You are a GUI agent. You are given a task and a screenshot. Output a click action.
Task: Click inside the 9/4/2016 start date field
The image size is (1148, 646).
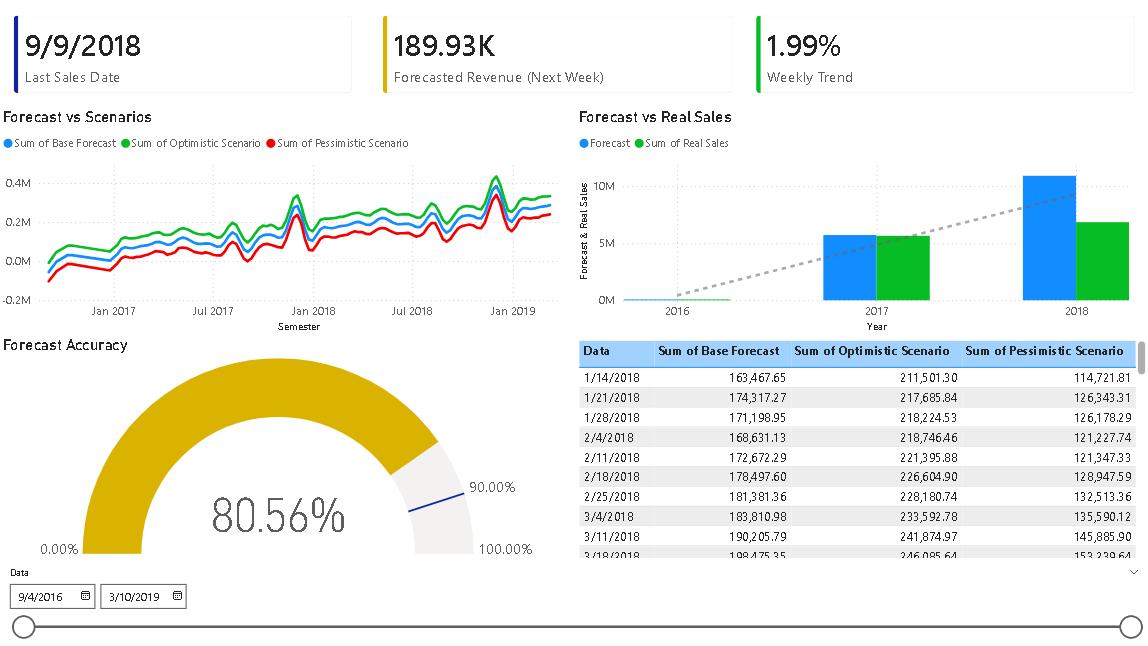coord(40,595)
